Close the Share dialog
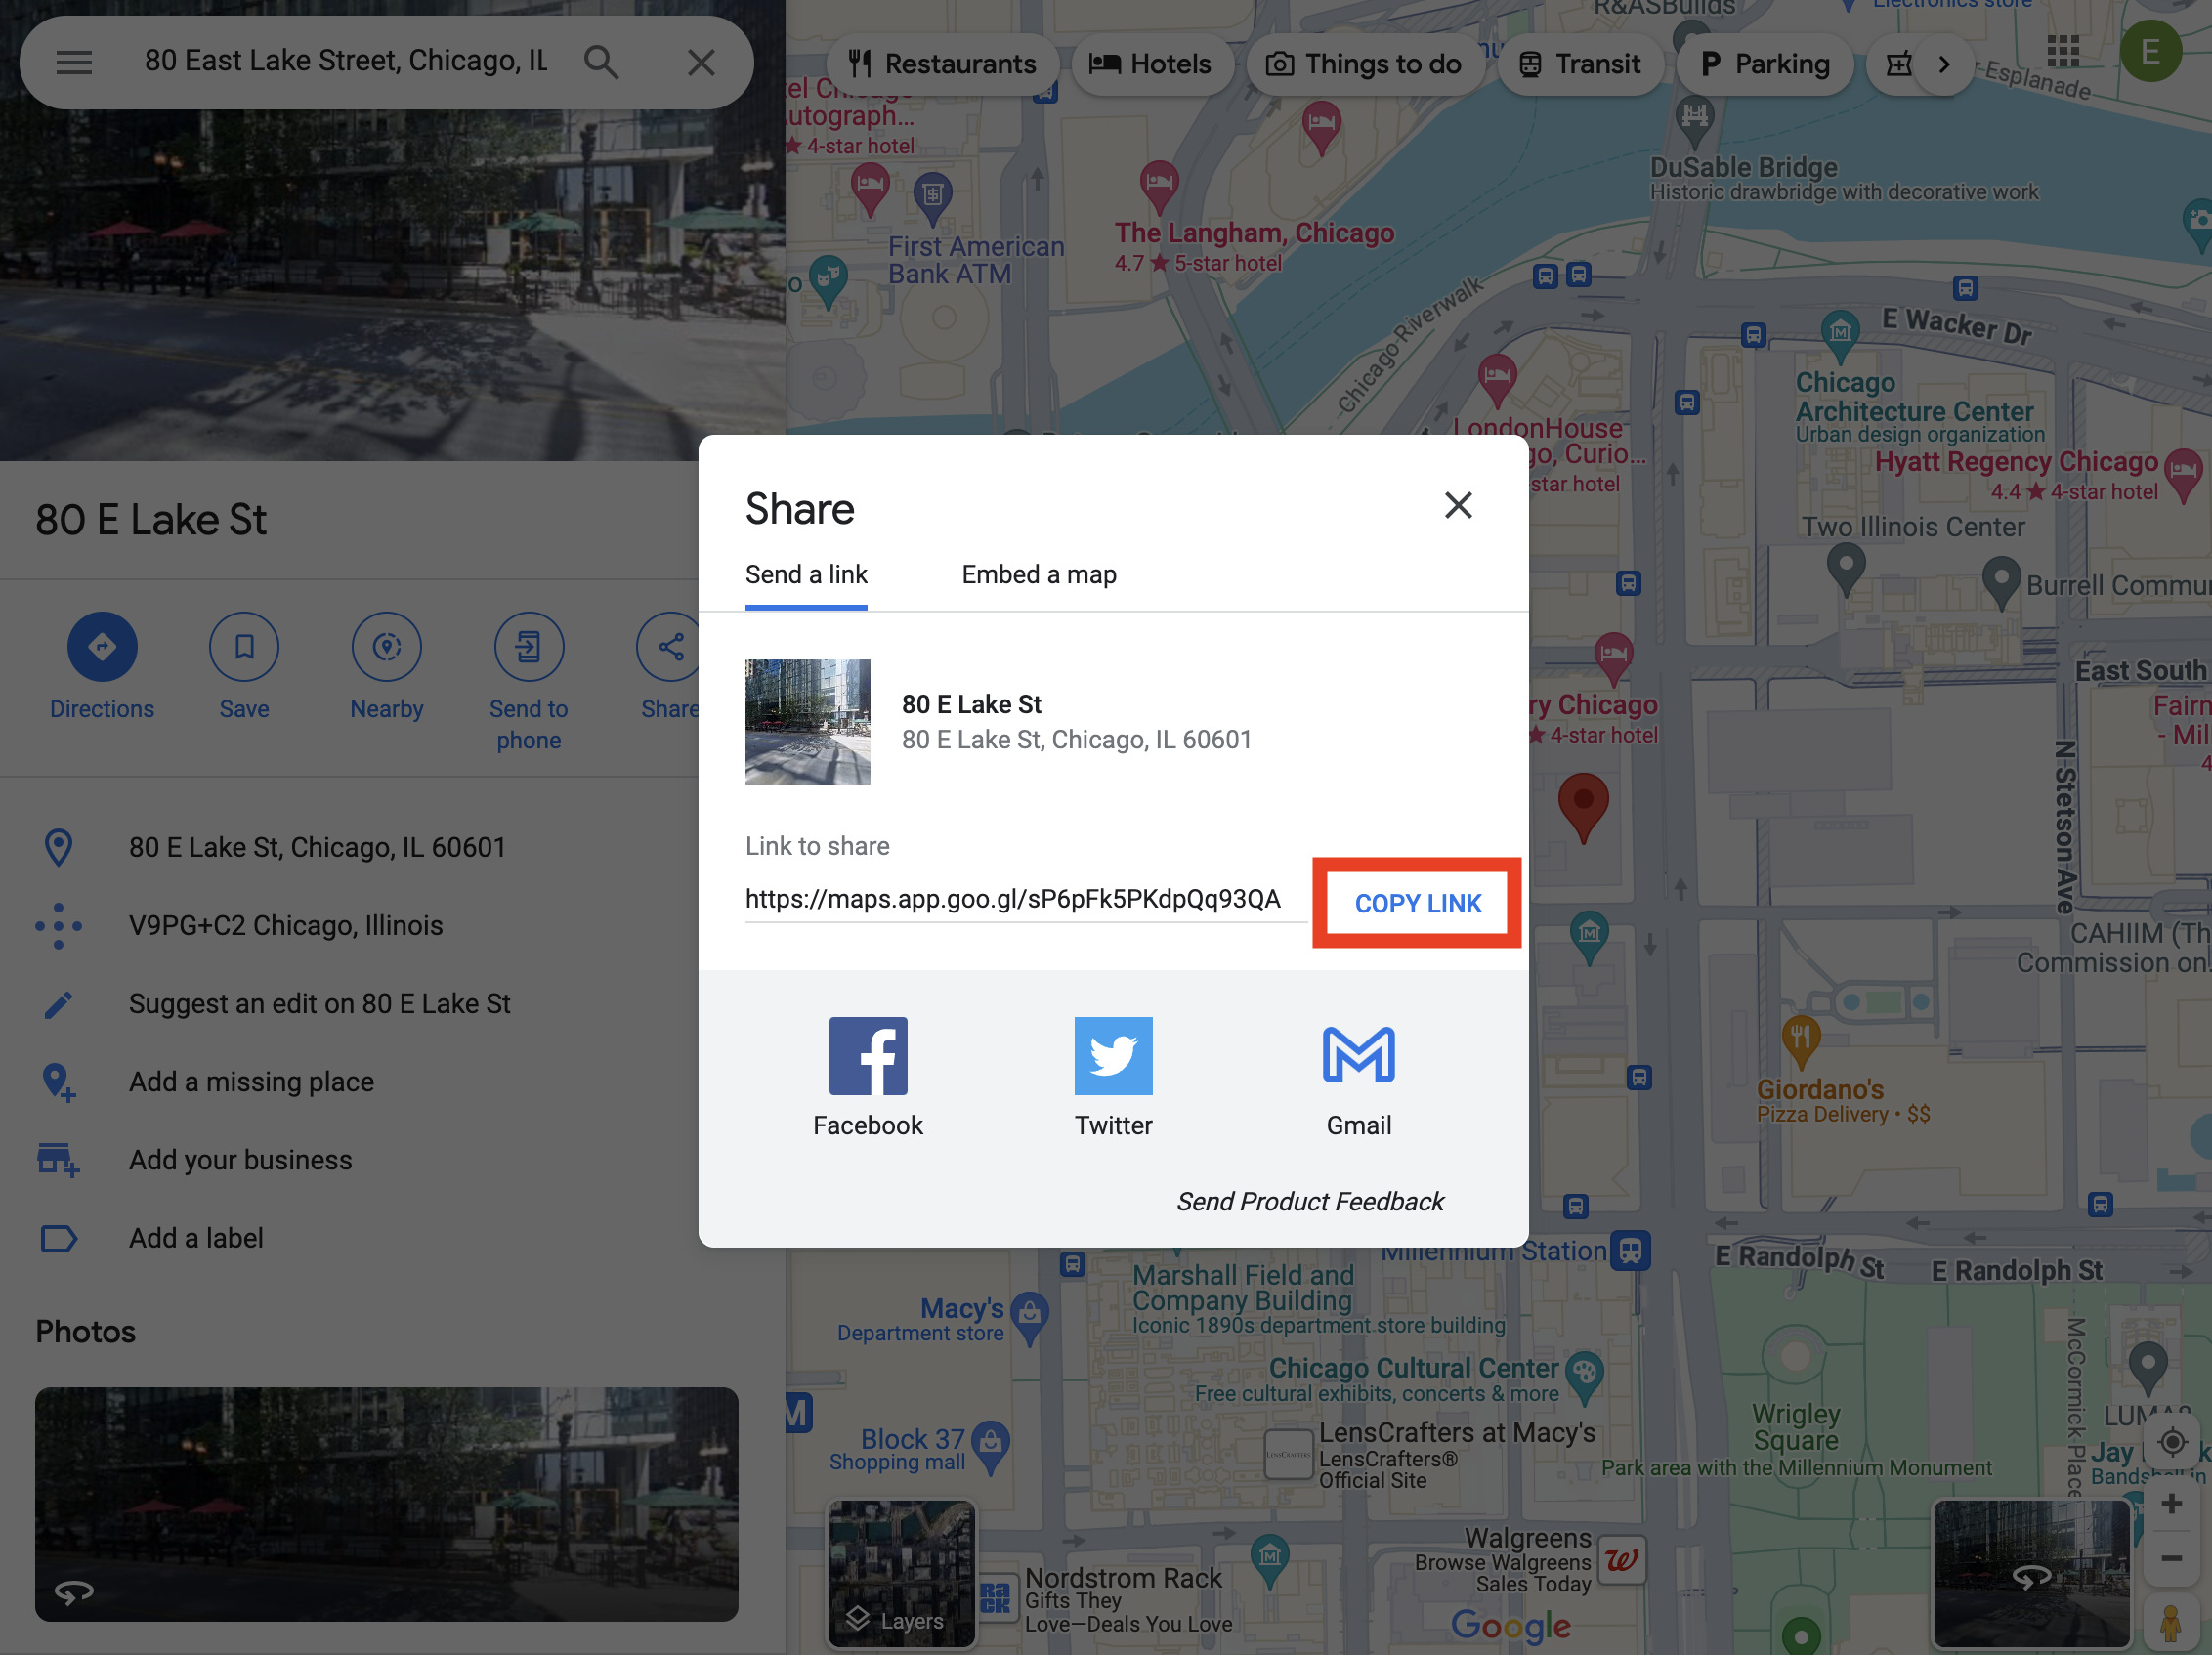 pos(1458,505)
